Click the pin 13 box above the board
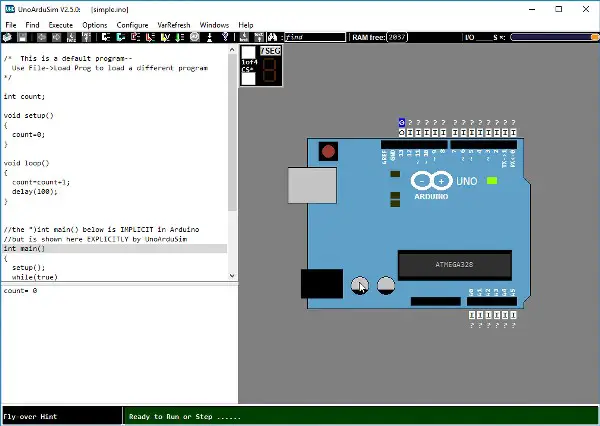Viewport: 600px width, 426px height. (401, 132)
